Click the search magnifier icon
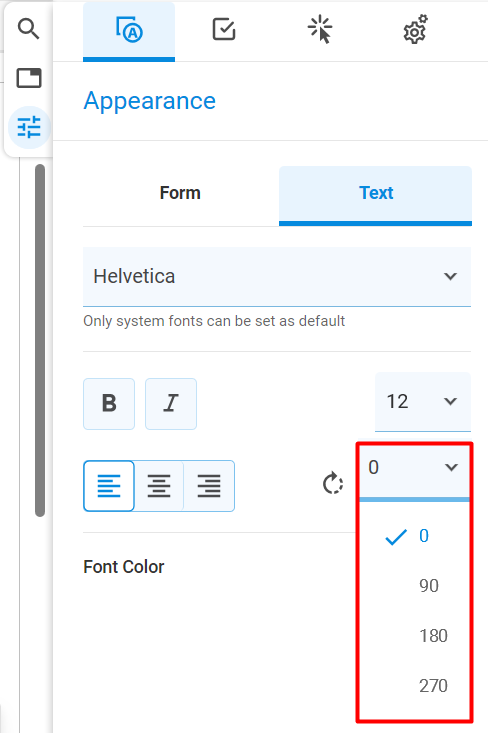Image resolution: width=488 pixels, height=733 pixels. [x=28, y=29]
